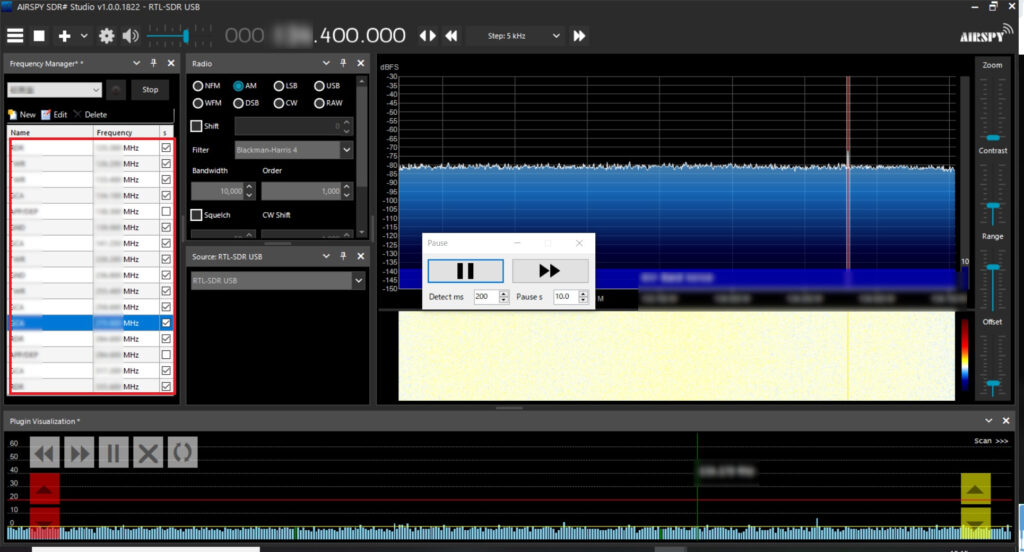Collapse the Frequency Manager panel chevron
Image resolution: width=1024 pixels, height=552 pixels.
coord(136,63)
